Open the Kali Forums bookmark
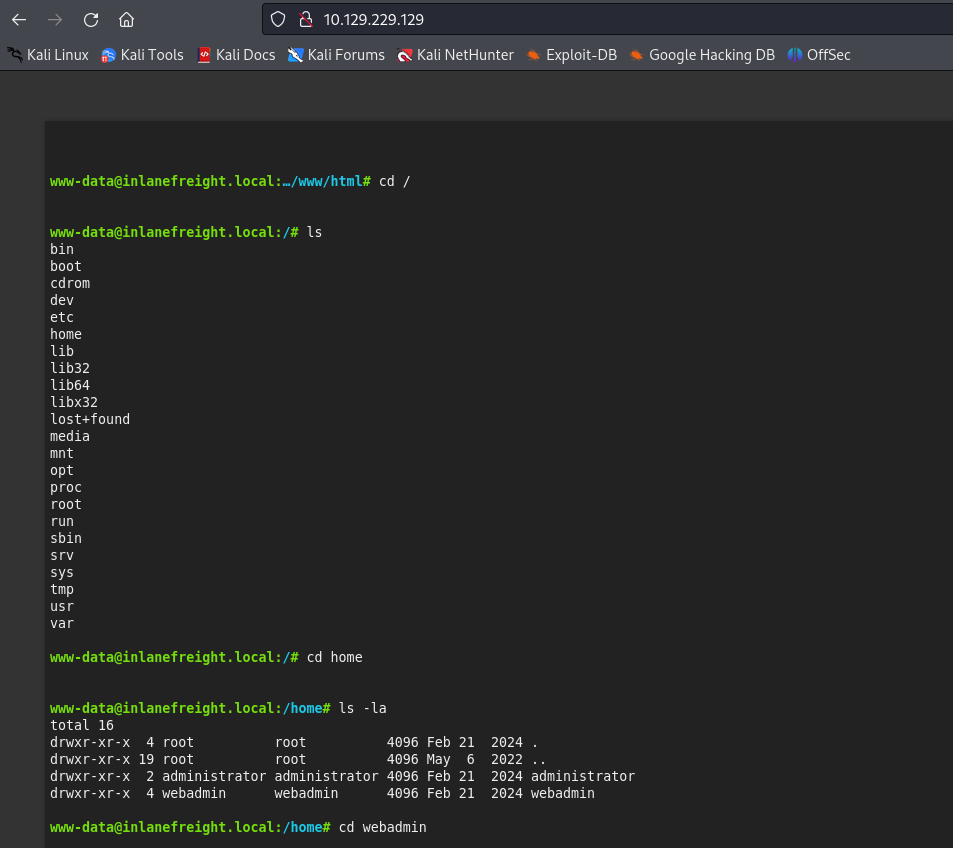This screenshot has height=848, width=953. 336,55
